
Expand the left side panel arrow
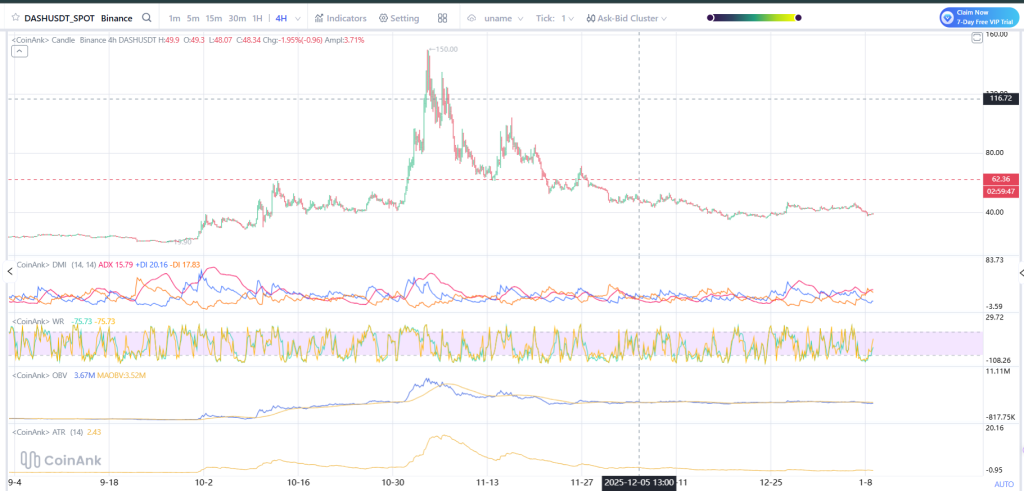(8, 271)
